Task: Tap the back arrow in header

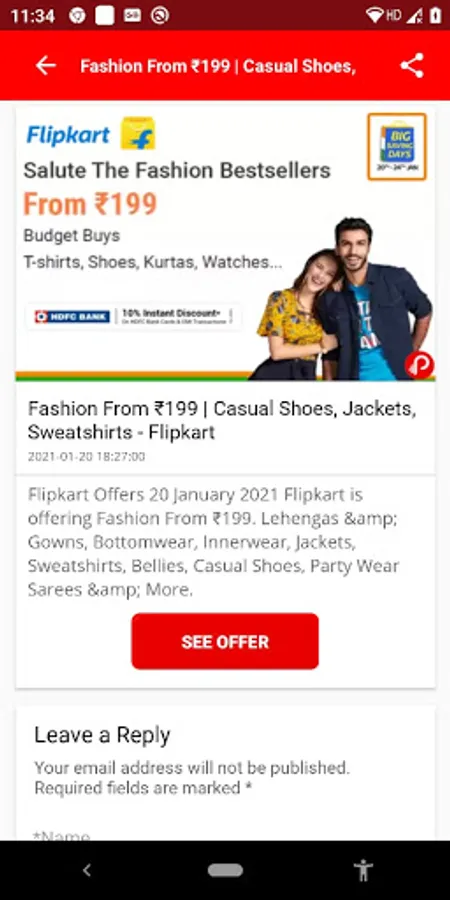Action: point(46,65)
